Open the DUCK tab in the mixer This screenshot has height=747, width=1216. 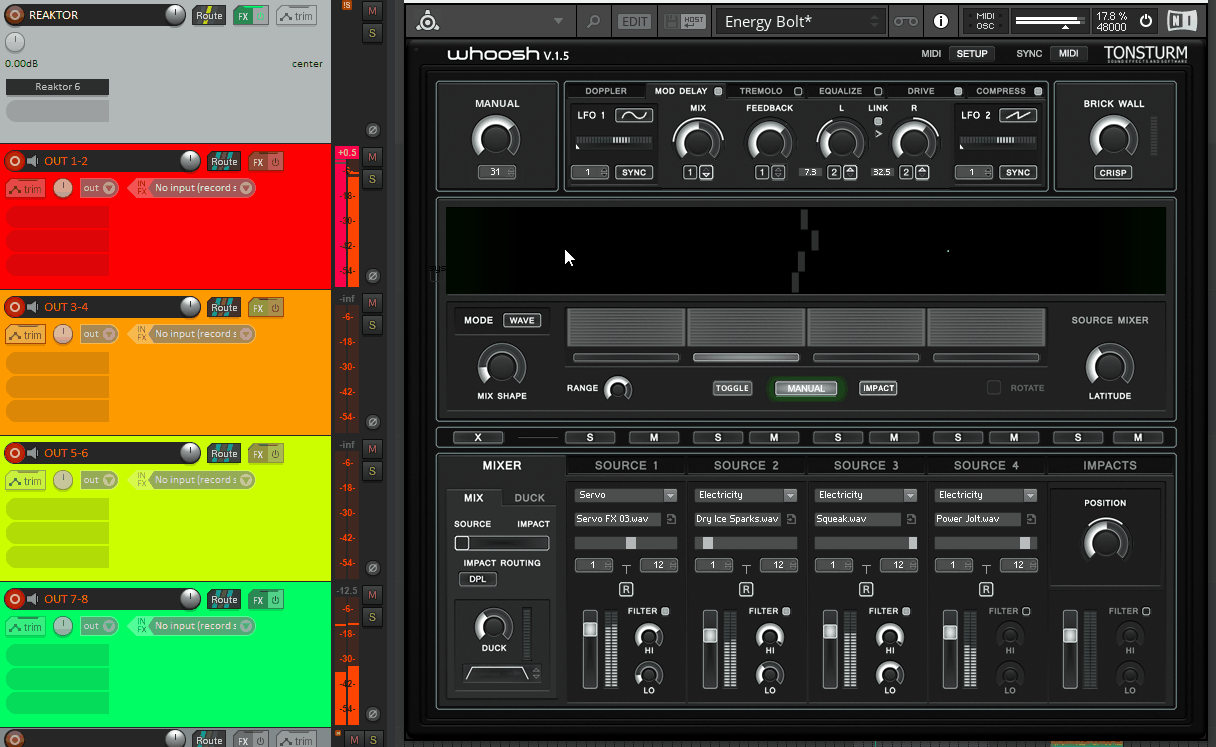click(530, 498)
